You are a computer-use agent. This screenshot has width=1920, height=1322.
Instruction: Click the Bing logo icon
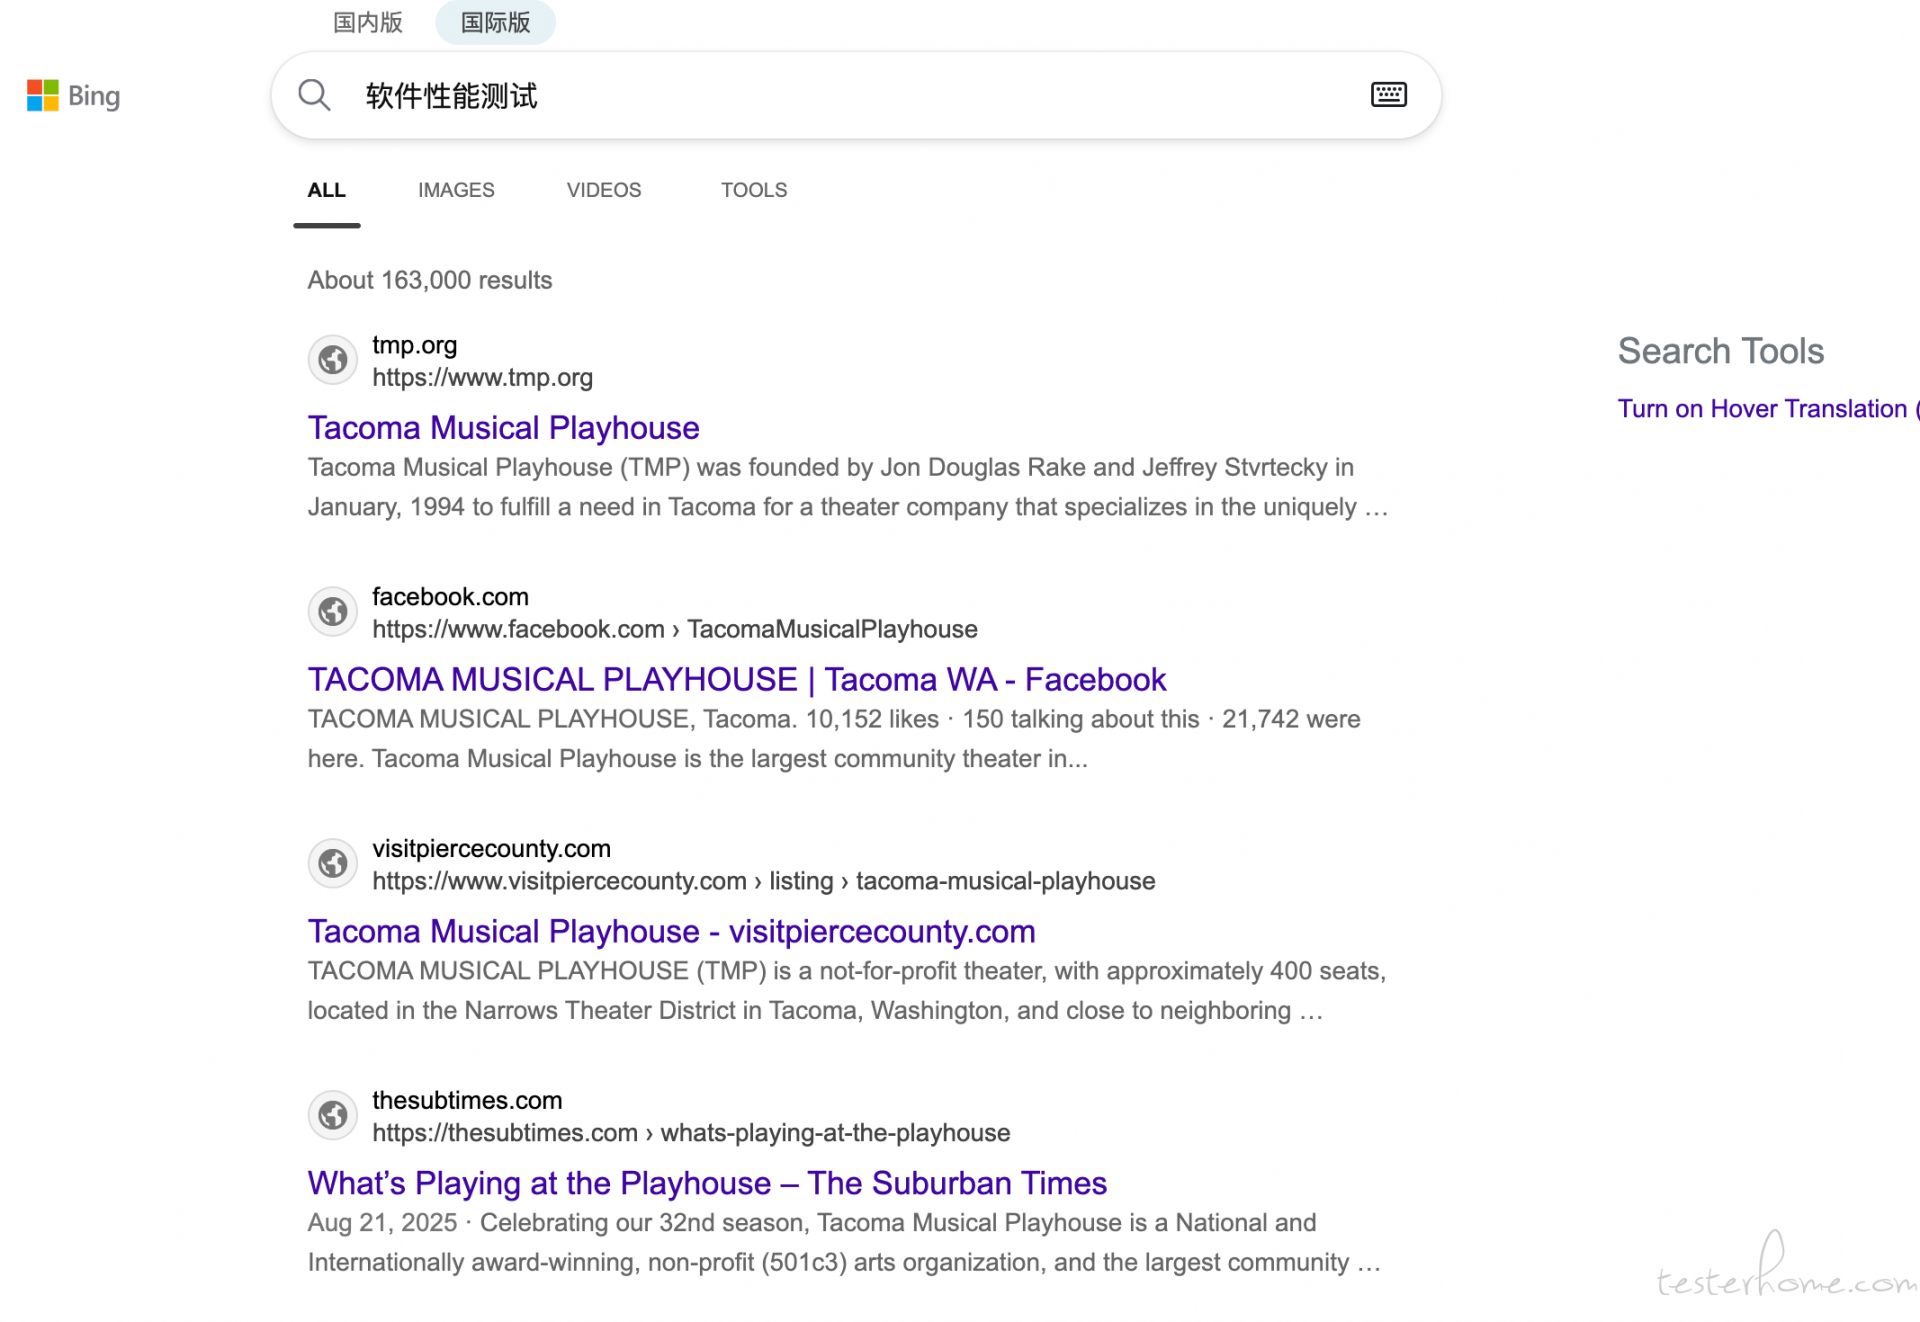coord(43,96)
